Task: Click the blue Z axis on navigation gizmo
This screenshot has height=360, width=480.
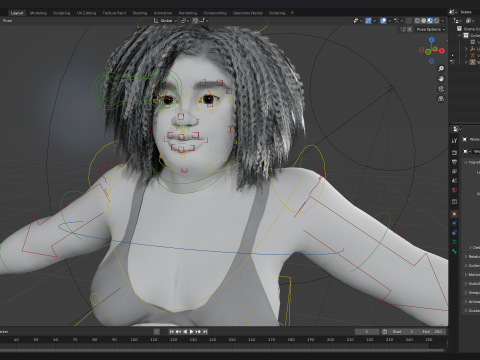Action: click(x=432, y=40)
